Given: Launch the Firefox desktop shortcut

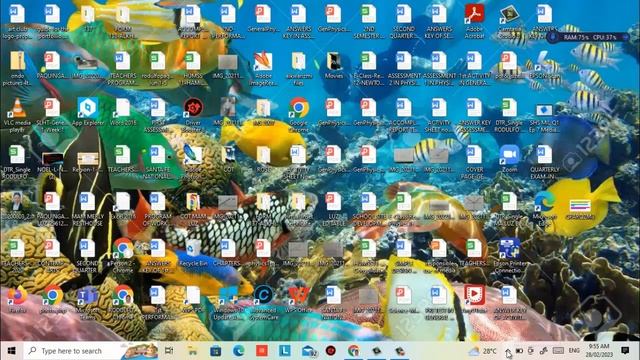Looking at the screenshot, I should click(x=17, y=299).
